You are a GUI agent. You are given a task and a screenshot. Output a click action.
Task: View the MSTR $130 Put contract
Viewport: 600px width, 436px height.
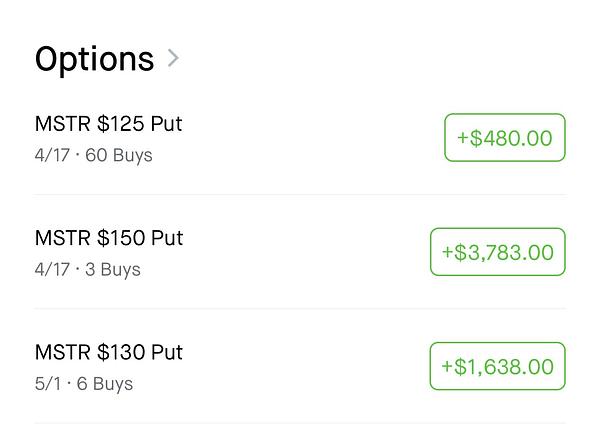109,352
